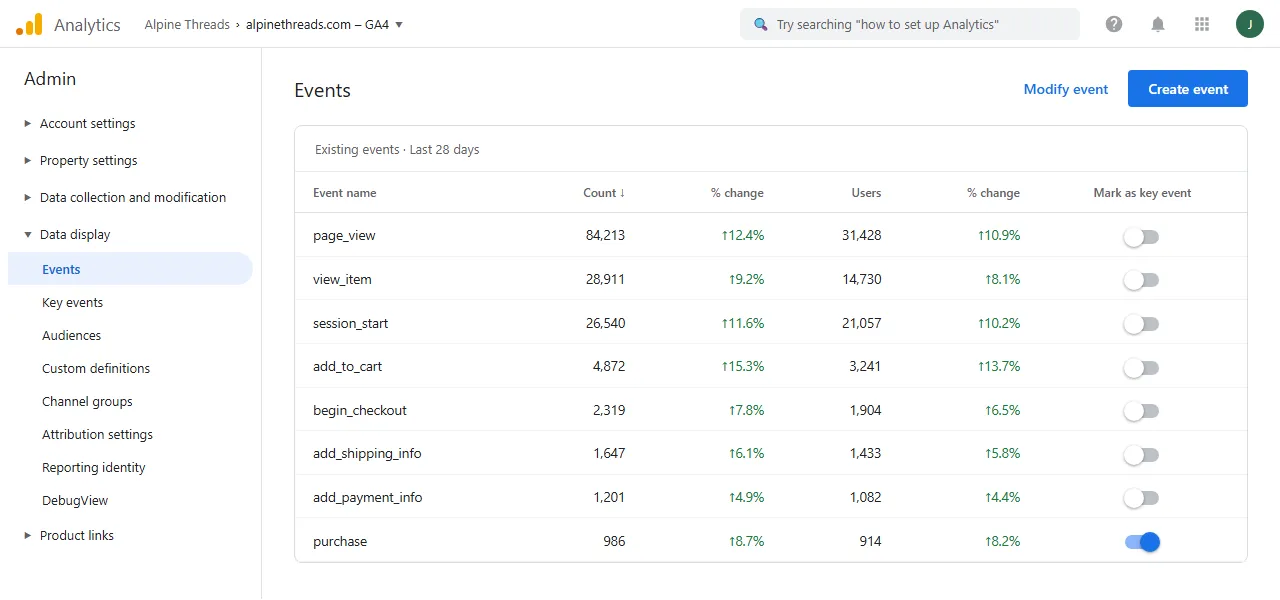This screenshot has height=600, width=1280.
Task: Toggle key event for add_to_cart
Action: click(1141, 367)
